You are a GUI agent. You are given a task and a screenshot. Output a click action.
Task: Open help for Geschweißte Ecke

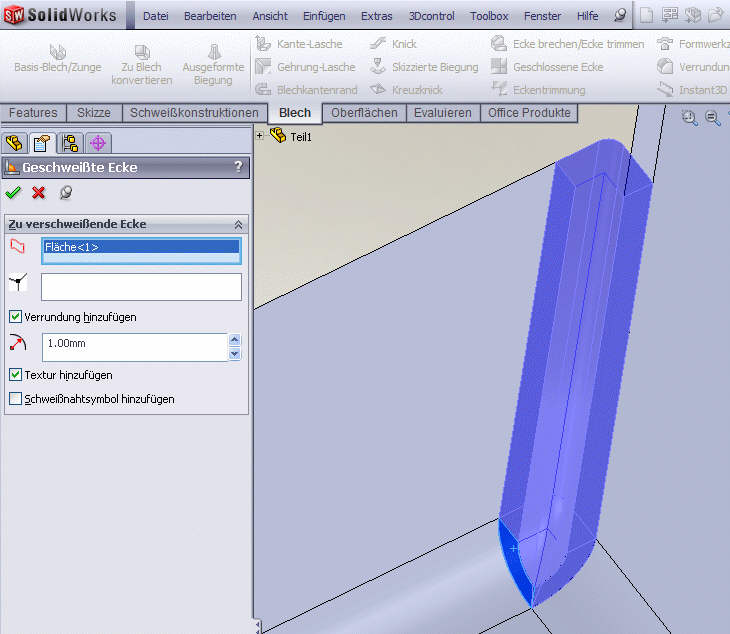tap(238, 167)
